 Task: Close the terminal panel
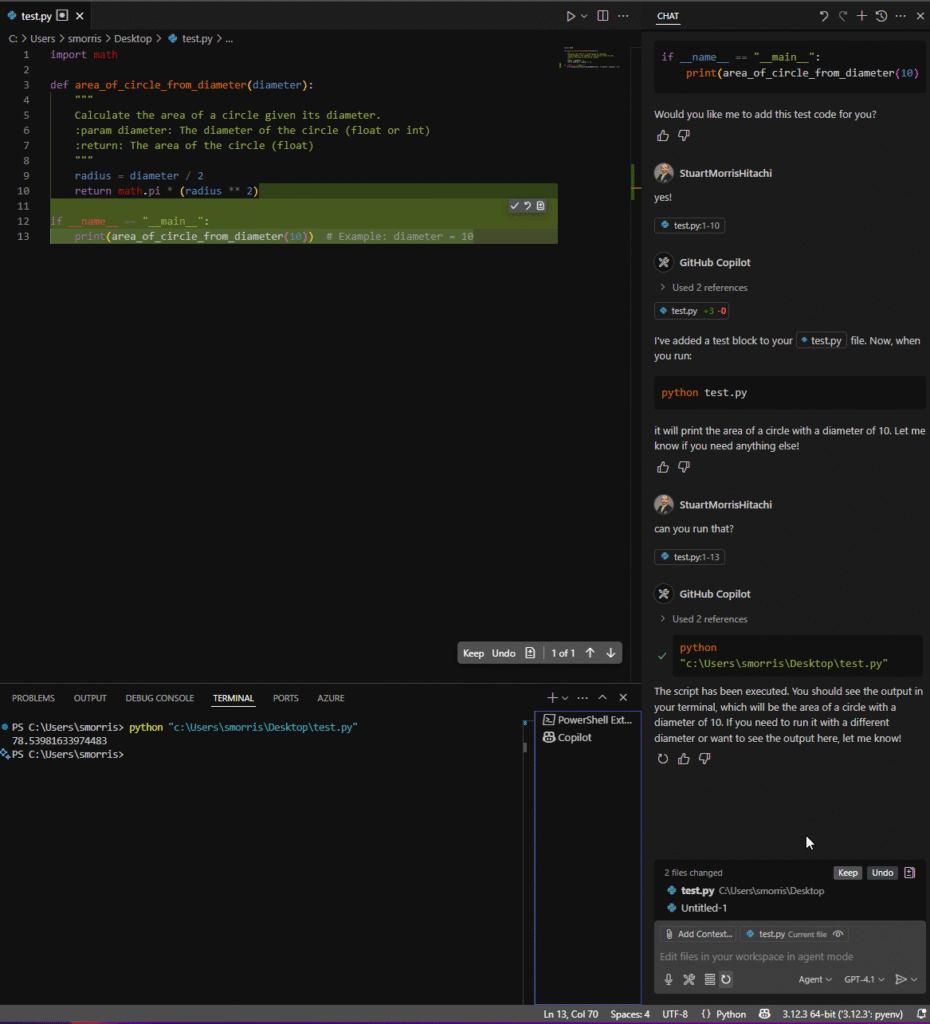click(623, 697)
